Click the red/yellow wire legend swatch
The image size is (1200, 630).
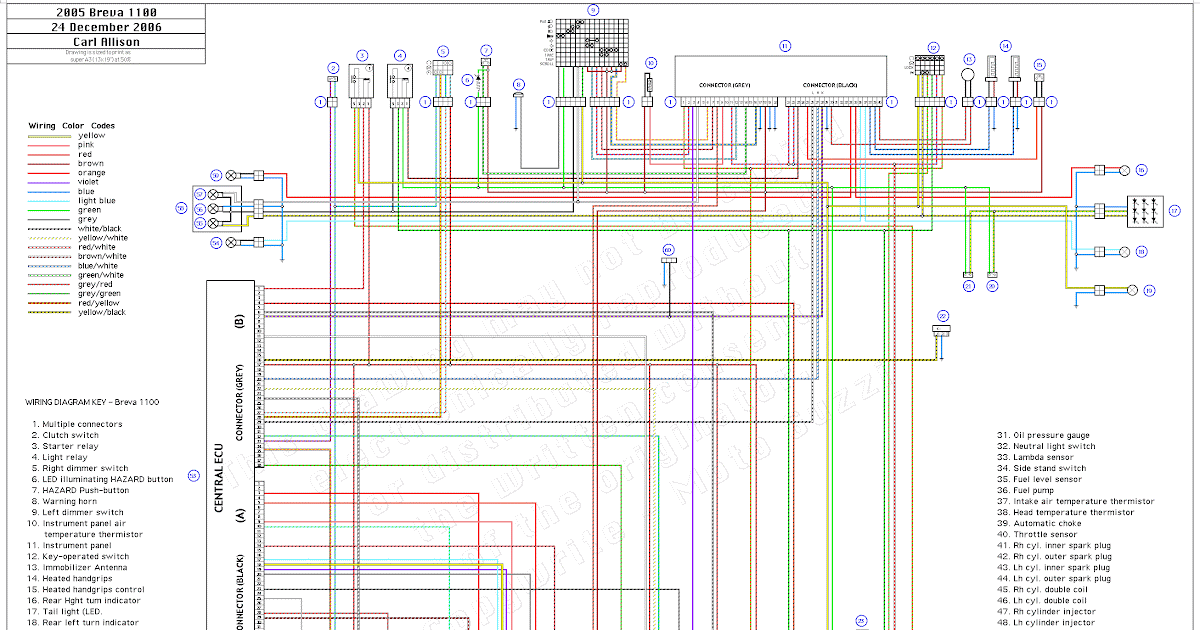pos(48,303)
